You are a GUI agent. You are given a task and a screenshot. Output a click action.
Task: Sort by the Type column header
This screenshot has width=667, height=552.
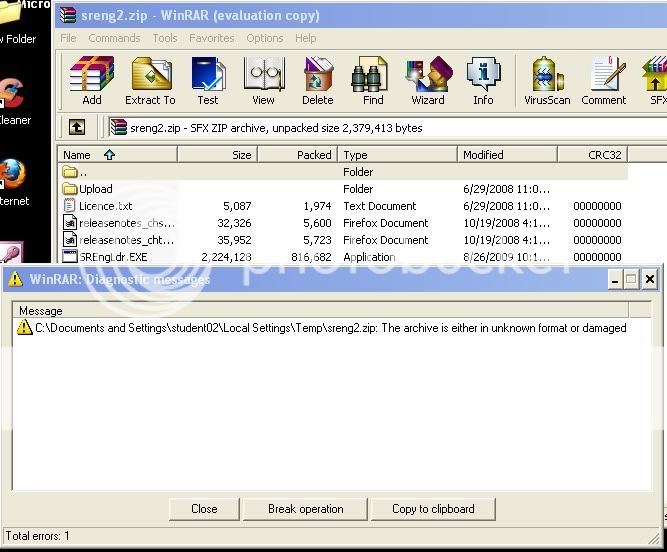(397, 155)
